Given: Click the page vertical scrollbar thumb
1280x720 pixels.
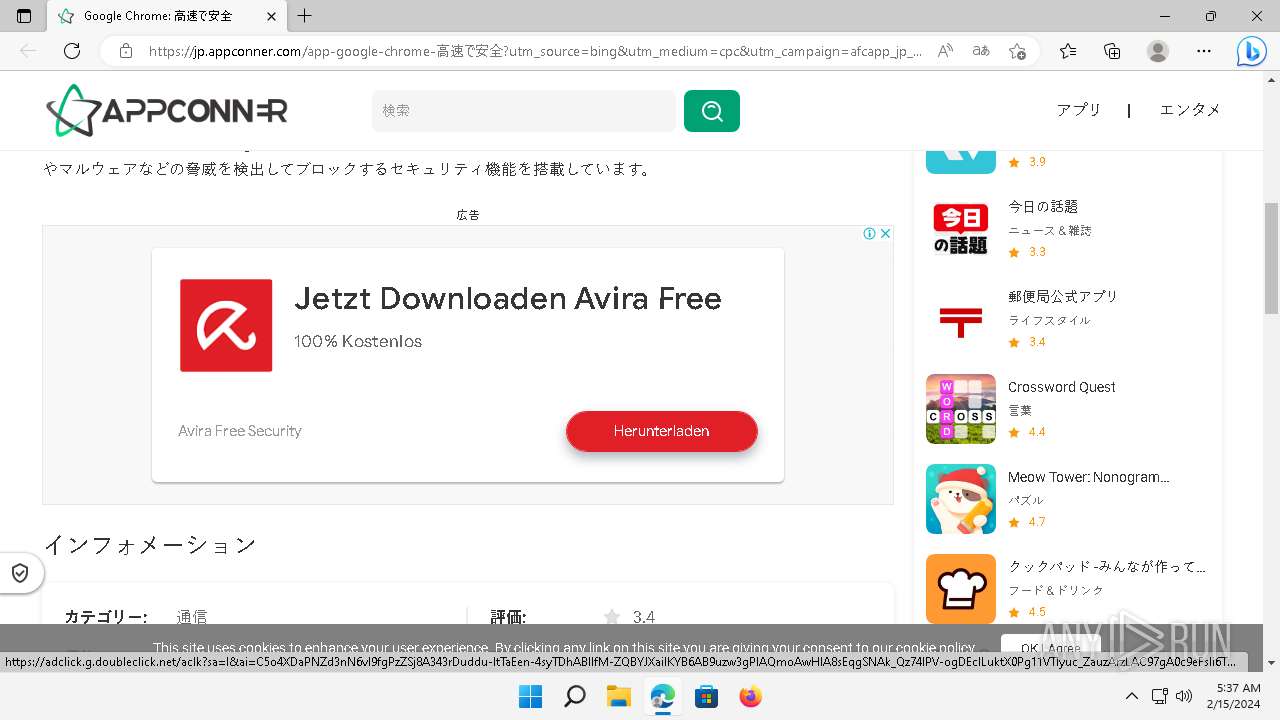Looking at the screenshot, I should (1271, 258).
